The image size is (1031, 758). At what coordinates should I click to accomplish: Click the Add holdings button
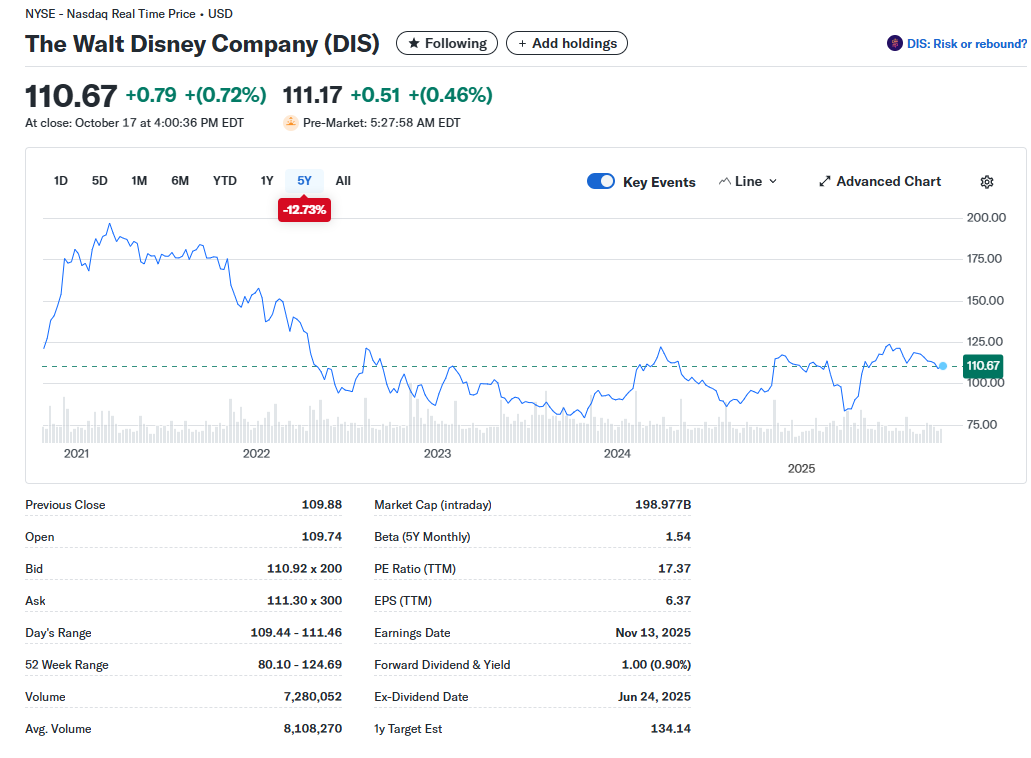coord(567,43)
